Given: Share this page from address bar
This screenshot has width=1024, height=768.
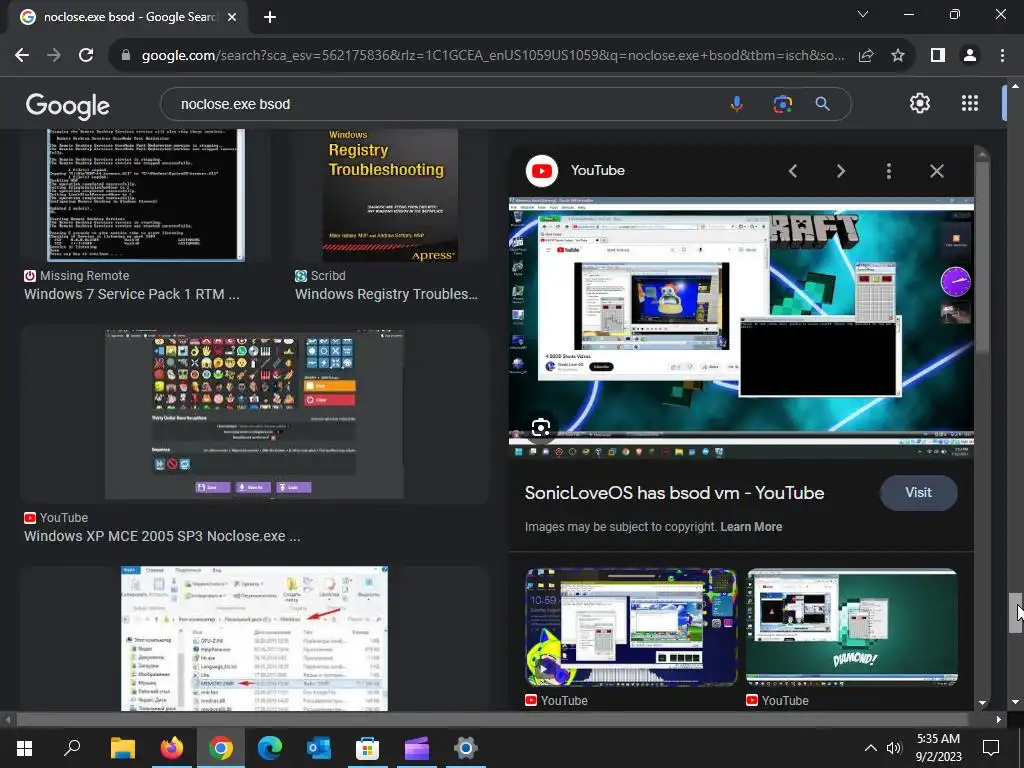Looking at the screenshot, I should [x=866, y=56].
